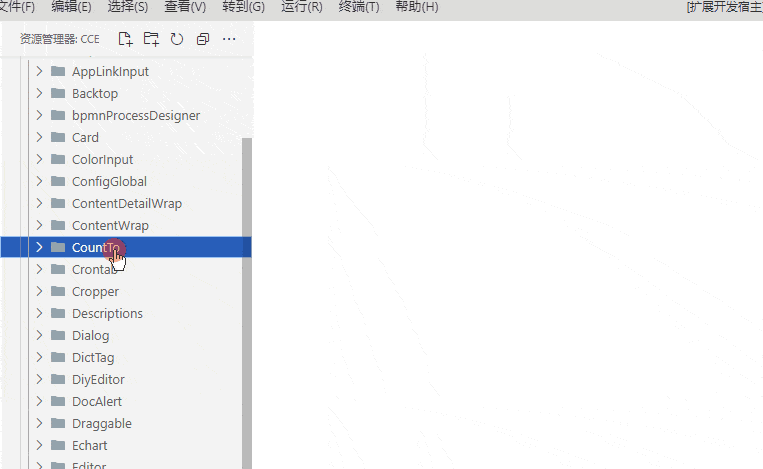Select the DiyEditor folder
This screenshot has height=469, width=763.
coord(98,379)
